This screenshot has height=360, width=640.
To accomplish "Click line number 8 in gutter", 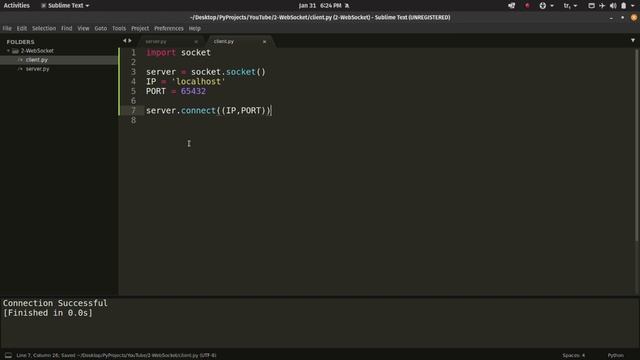I will (x=133, y=120).
